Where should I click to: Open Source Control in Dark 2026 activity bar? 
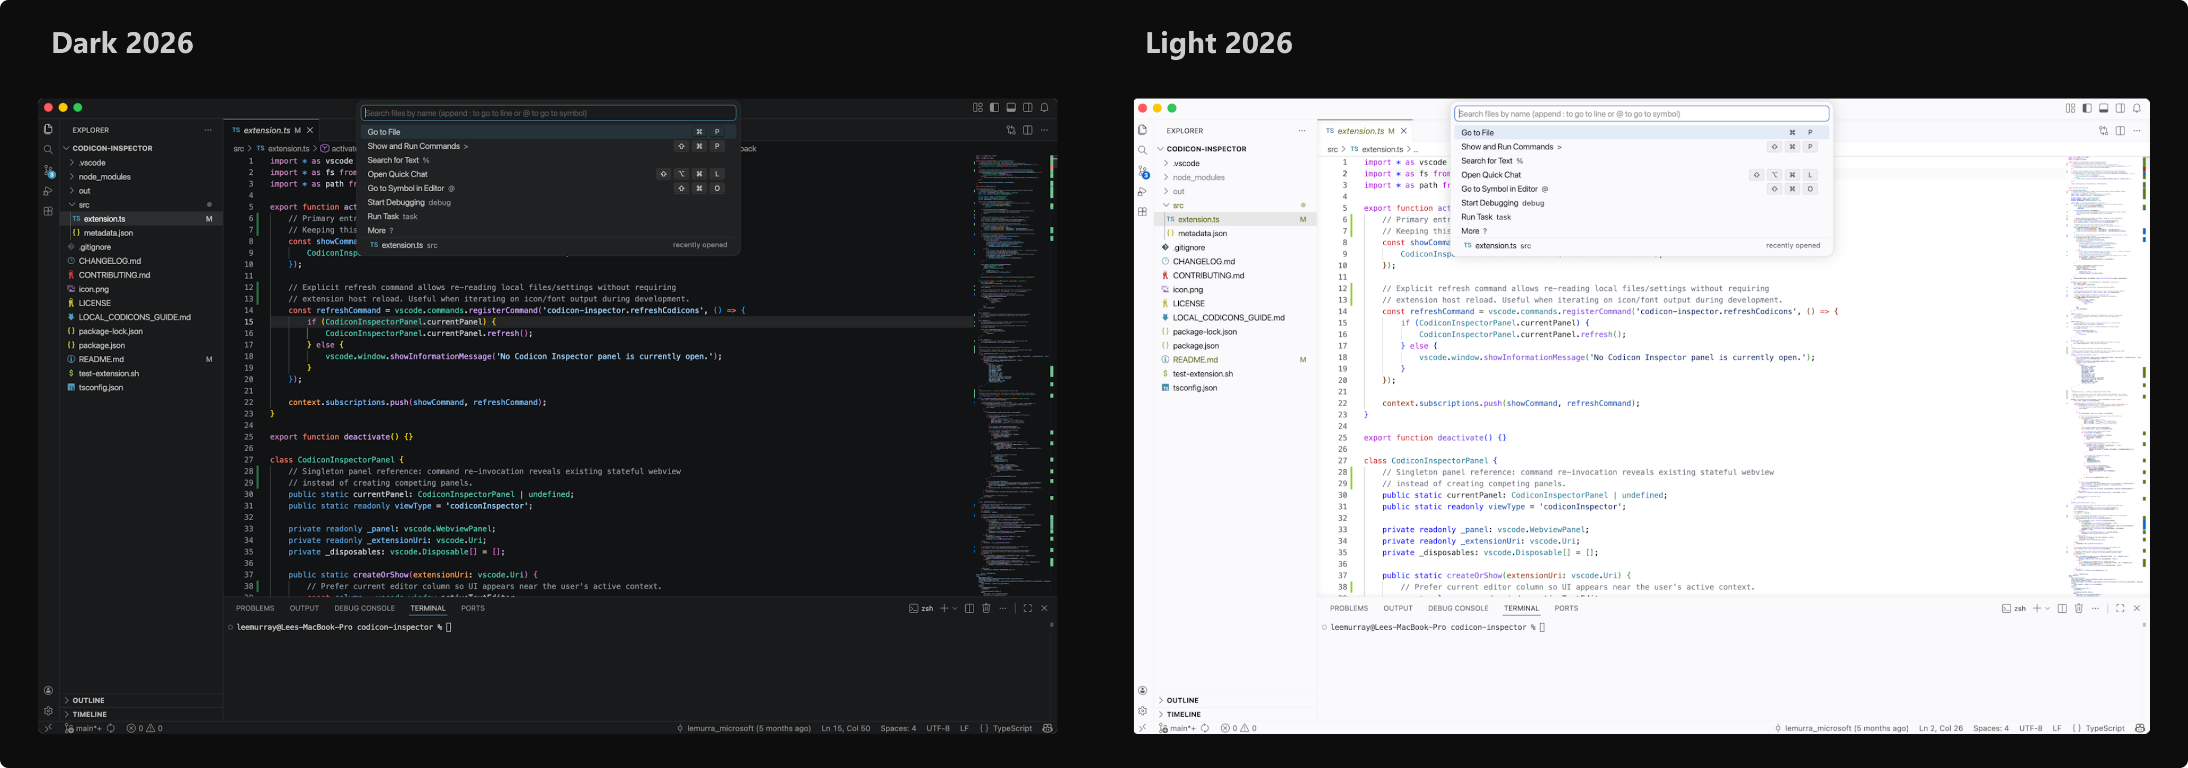(48, 171)
